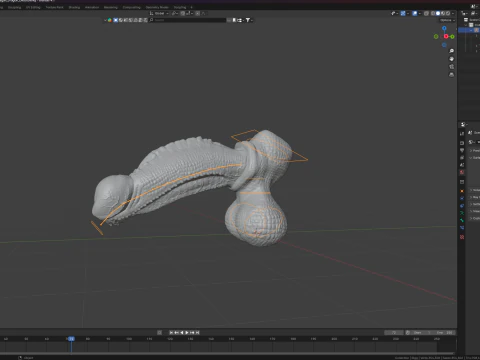The image size is (480, 360).
Task: Click the red X axis on navigation gizmo
Action: pos(446,36)
